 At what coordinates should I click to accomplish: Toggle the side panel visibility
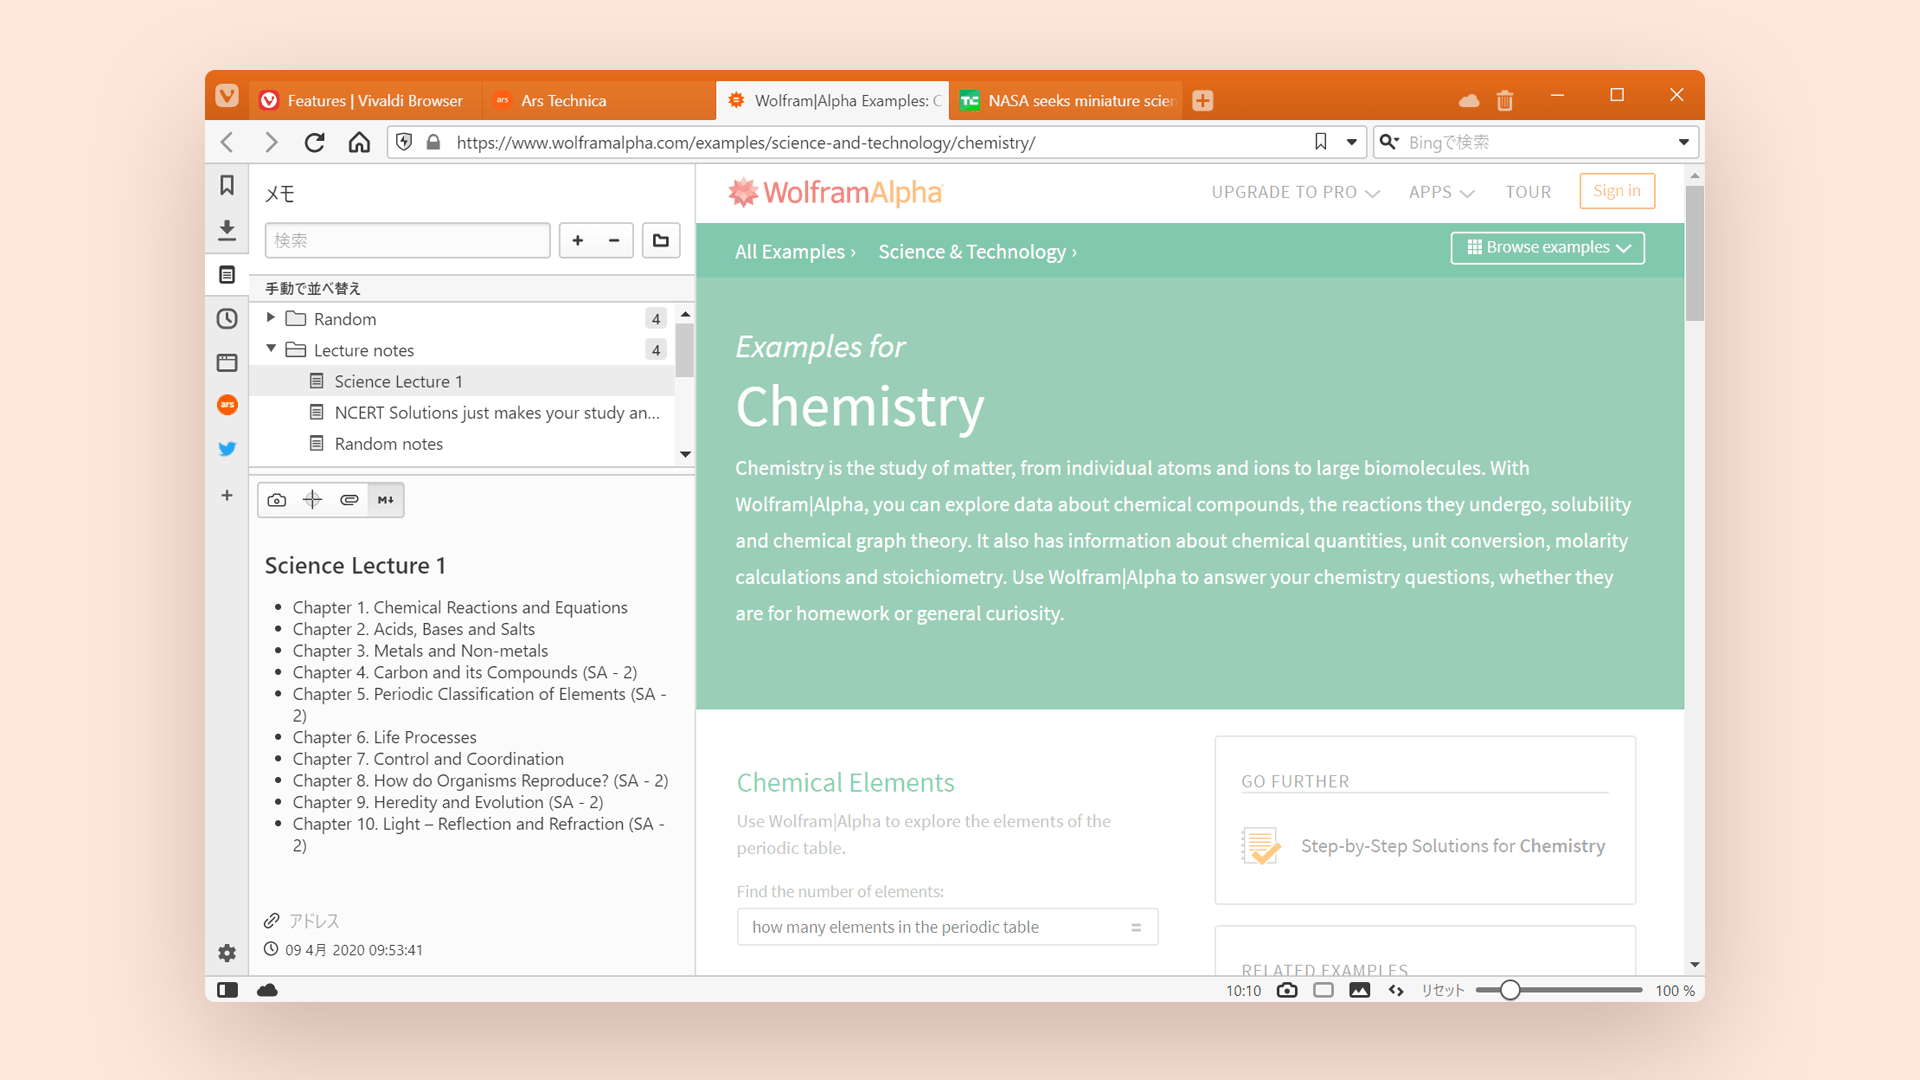(x=227, y=990)
